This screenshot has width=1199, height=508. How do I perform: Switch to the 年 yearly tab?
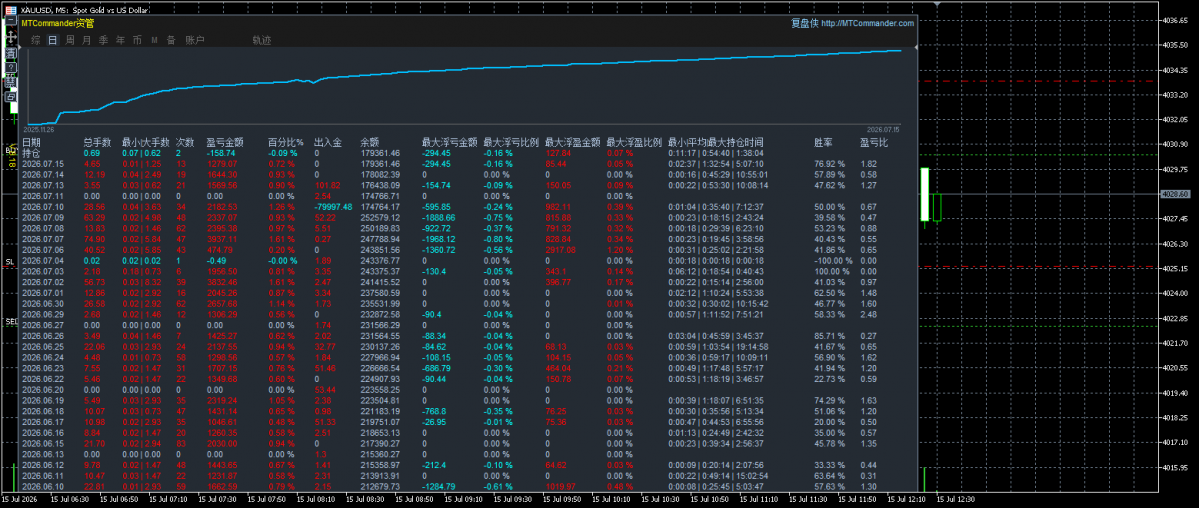120,40
